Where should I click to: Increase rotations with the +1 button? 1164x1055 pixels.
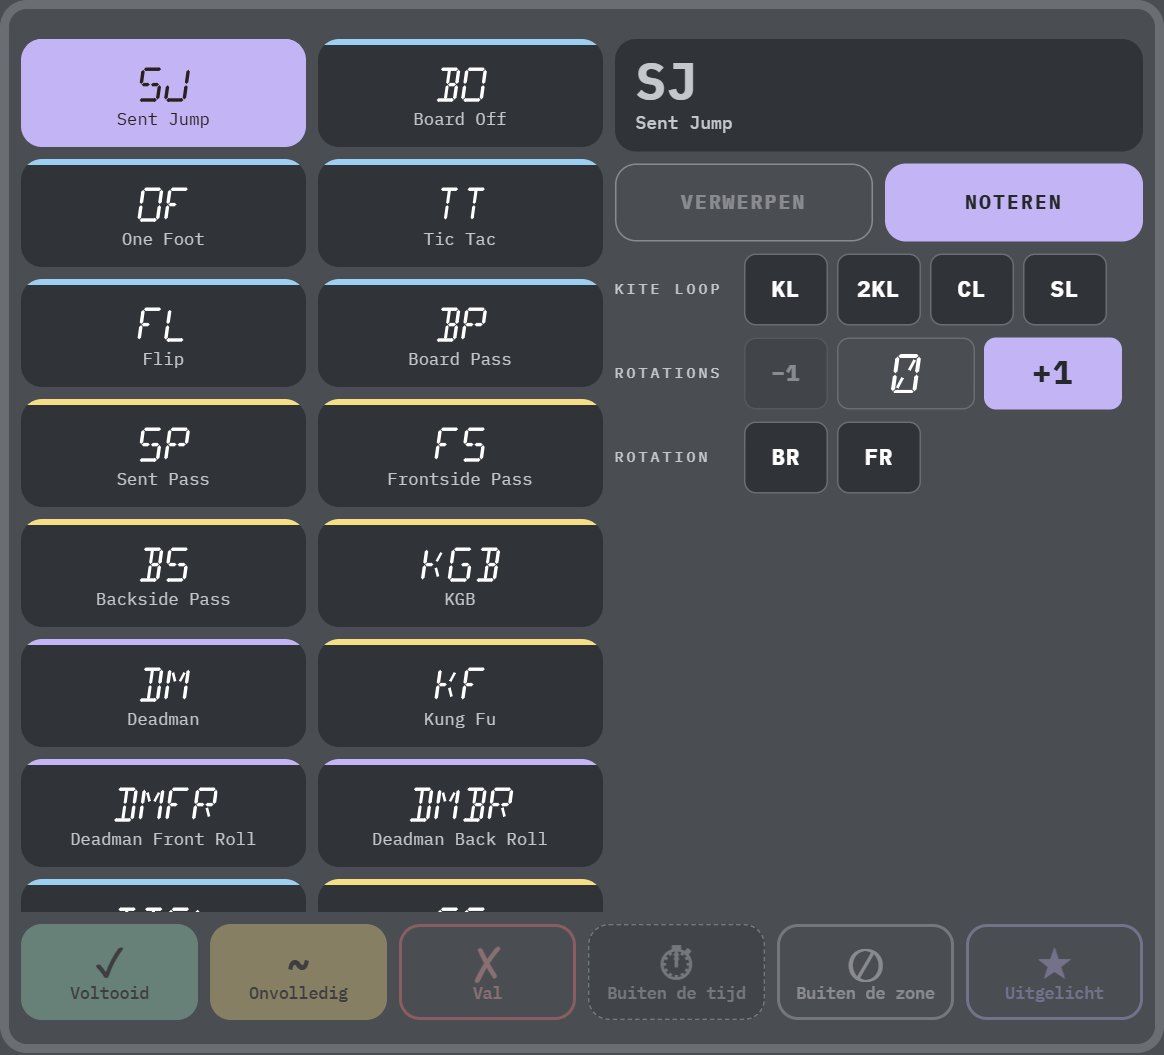click(x=1053, y=373)
